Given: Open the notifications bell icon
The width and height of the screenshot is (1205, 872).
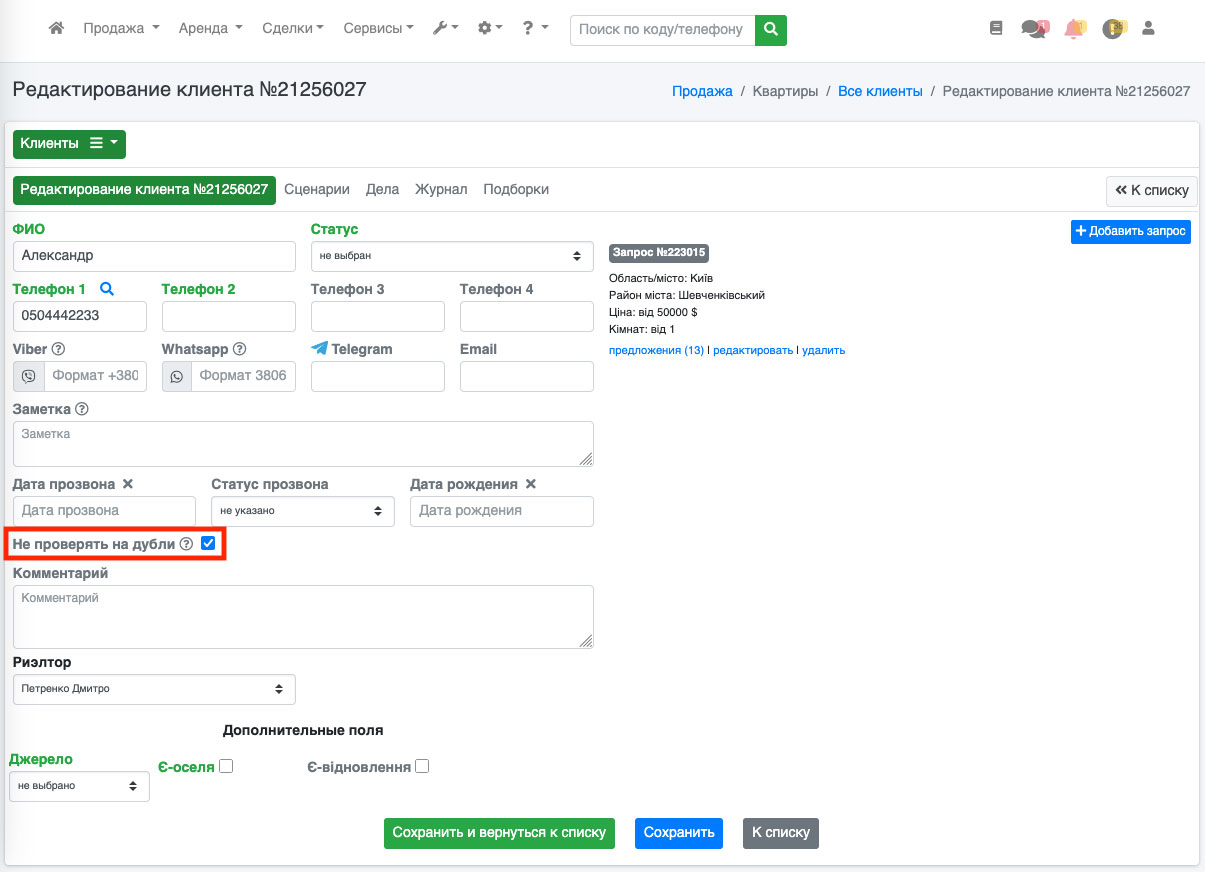Looking at the screenshot, I should pyautogui.click(x=1074, y=29).
